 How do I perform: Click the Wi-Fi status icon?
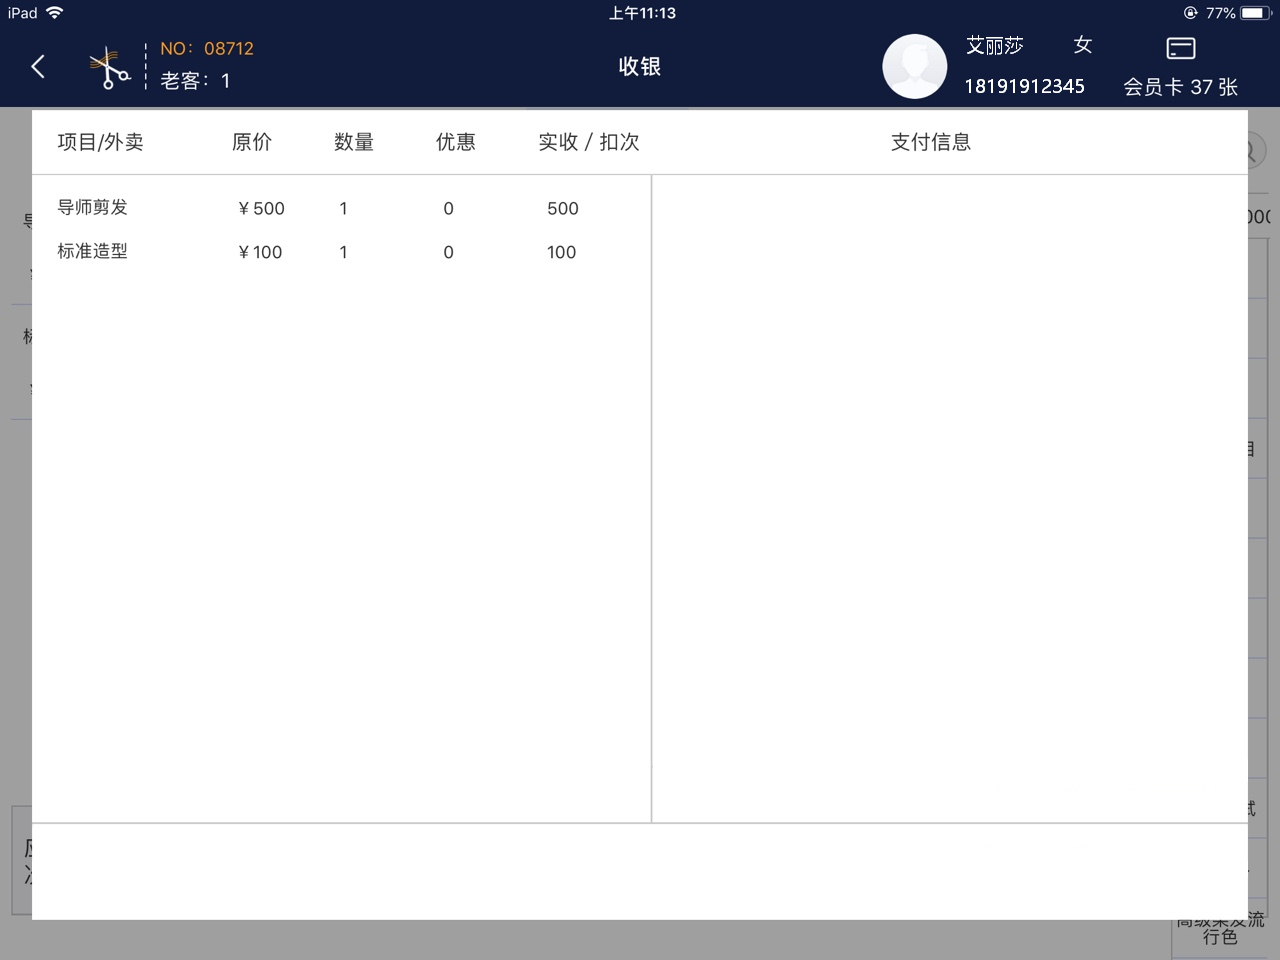pos(55,13)
